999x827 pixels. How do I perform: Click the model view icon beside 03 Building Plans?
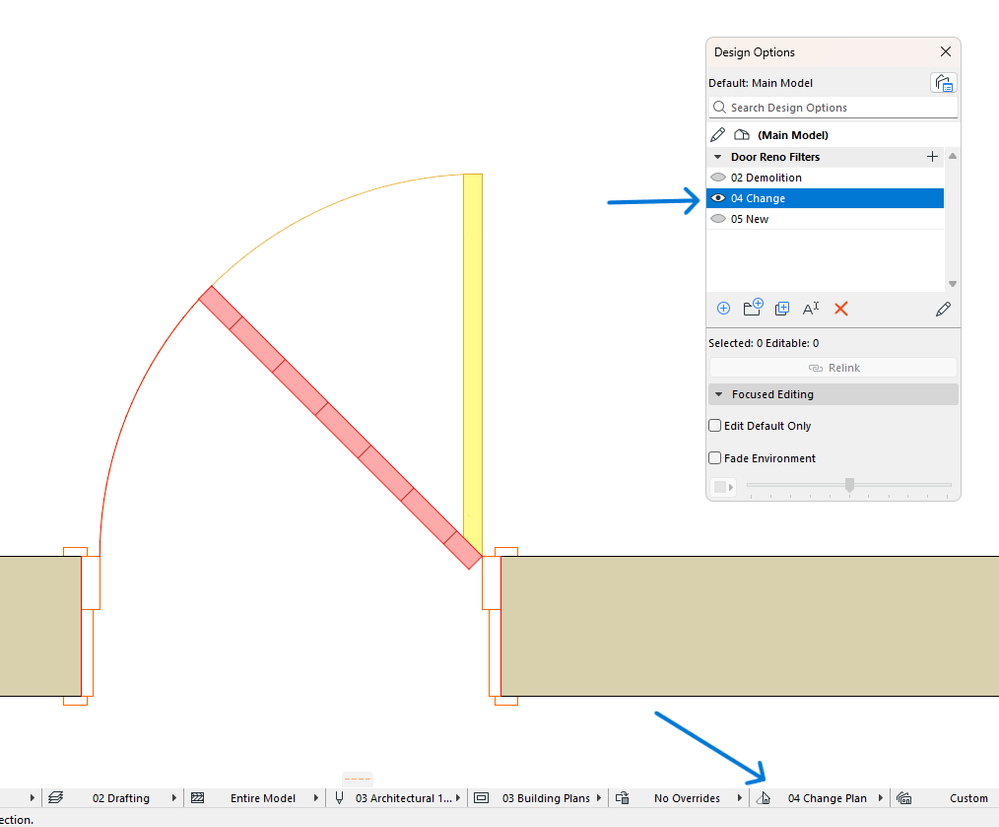pyautogui.click(x=482, y=798)
